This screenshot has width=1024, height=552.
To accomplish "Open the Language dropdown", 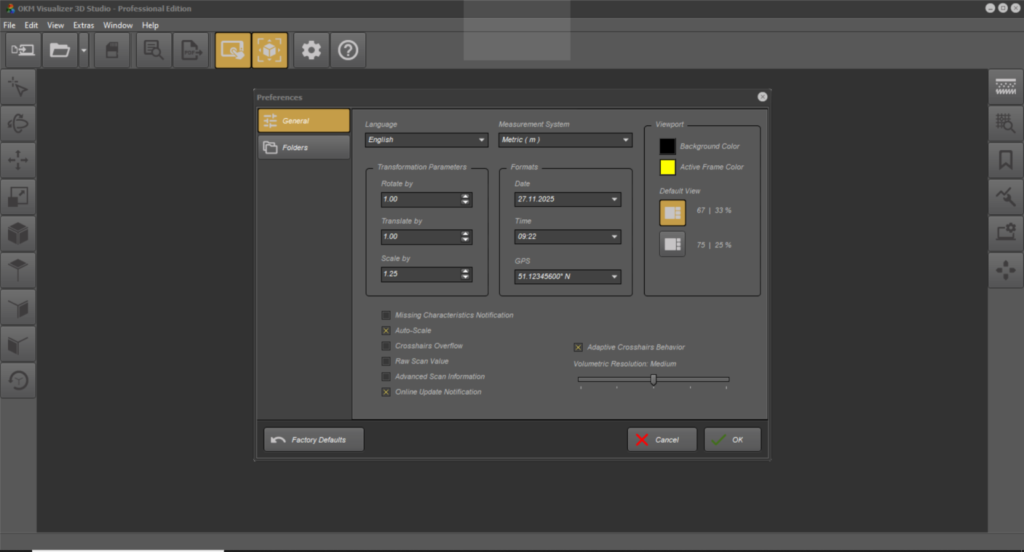I will coord(426,140).
